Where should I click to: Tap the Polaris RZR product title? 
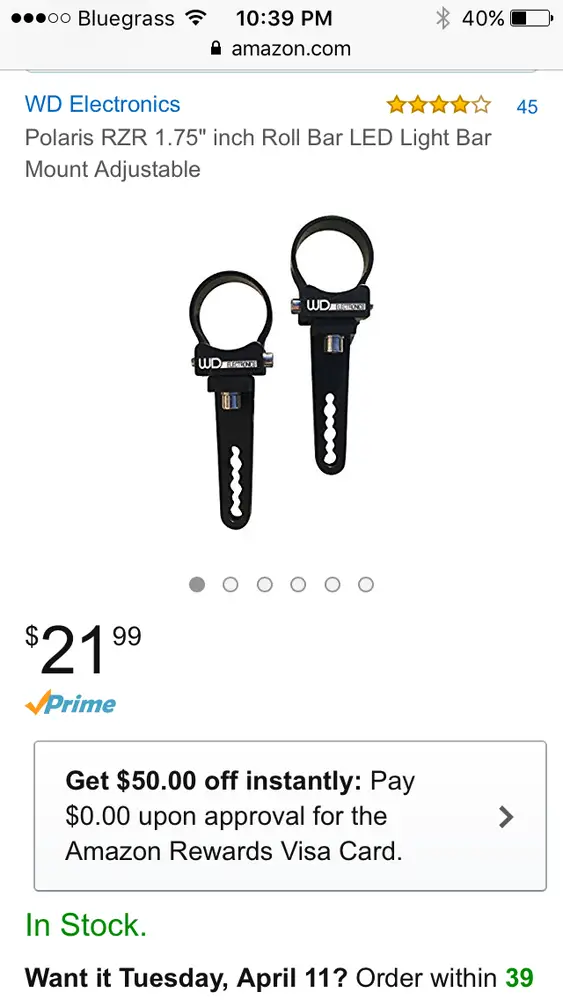(258, 153)
